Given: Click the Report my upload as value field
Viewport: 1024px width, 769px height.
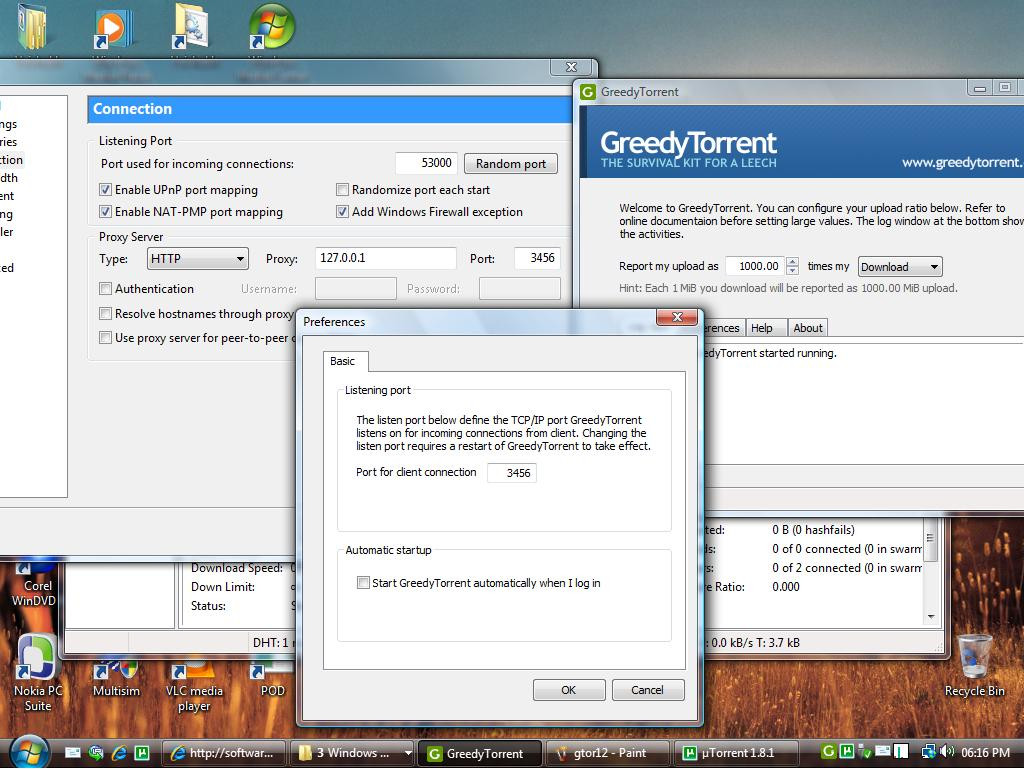Looking at the screenshot, I should (754, 266).
